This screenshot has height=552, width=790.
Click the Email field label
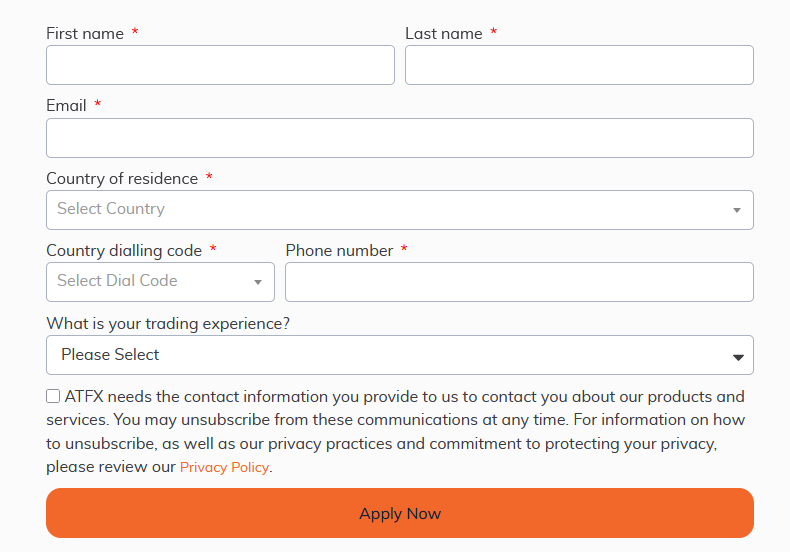pyautogui.click(x=67, y=106)
